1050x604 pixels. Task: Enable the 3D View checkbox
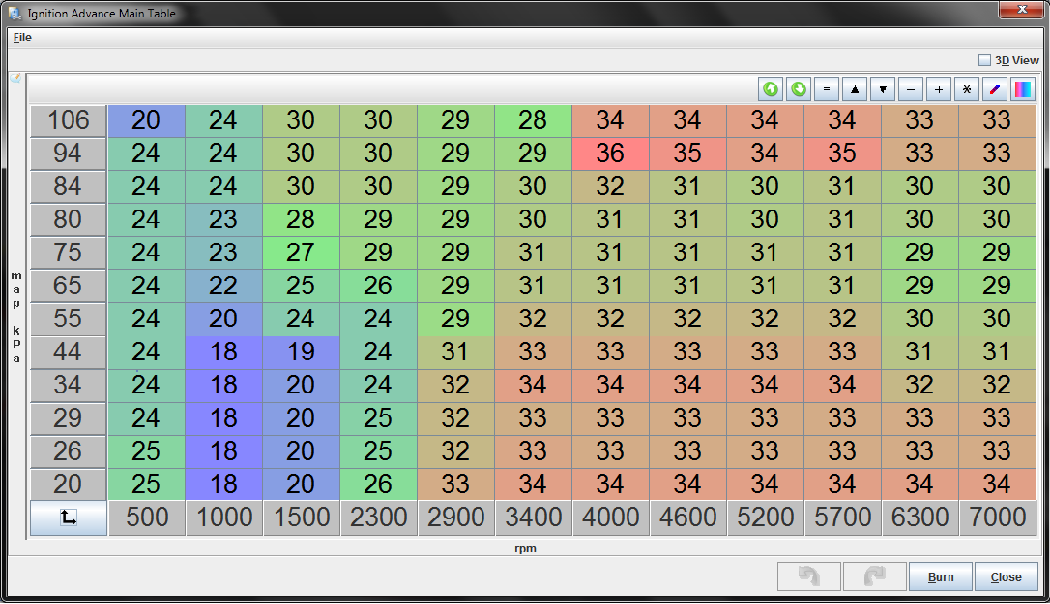tap(984, 60)
